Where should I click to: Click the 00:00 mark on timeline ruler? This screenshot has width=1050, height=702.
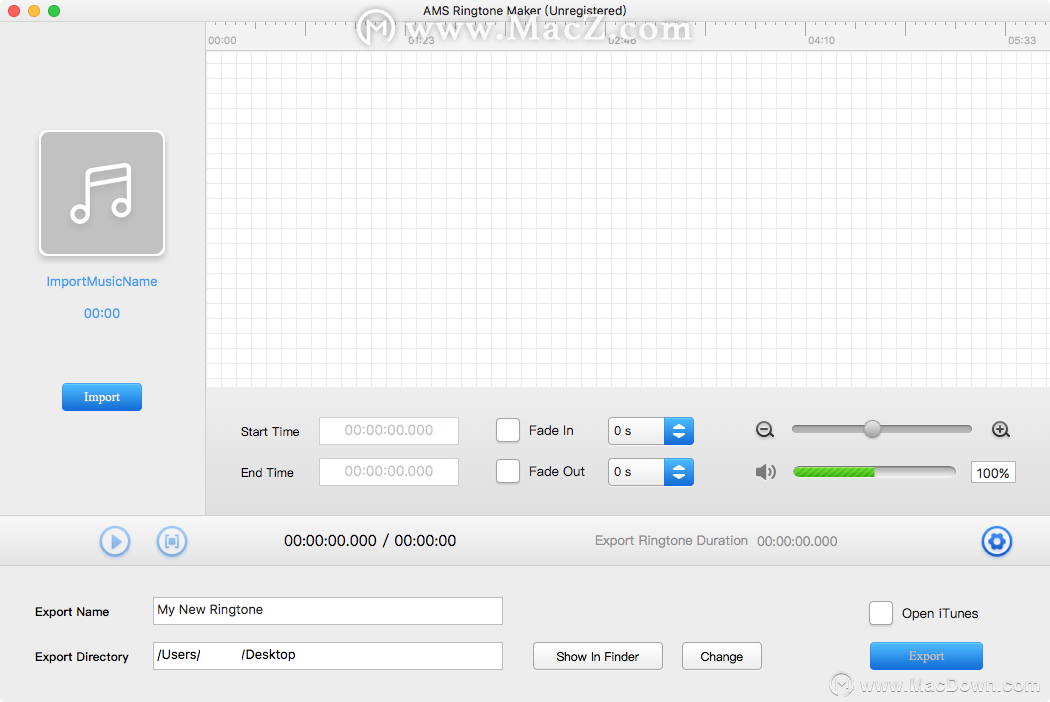click(x=222, y=40)
